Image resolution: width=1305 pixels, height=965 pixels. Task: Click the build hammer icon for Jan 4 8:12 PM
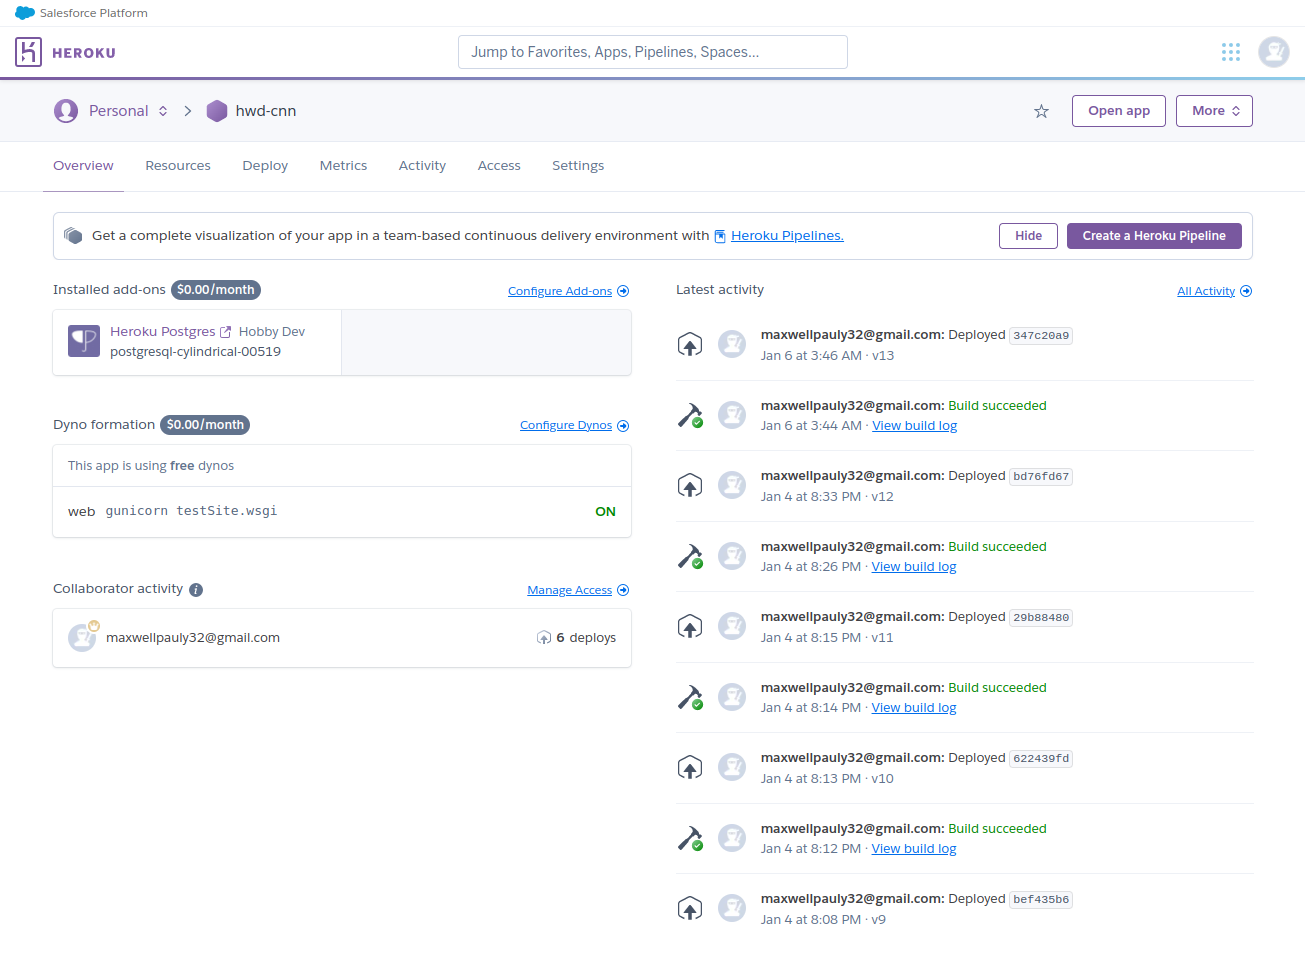pyautogui.click(x=690, y=838)
